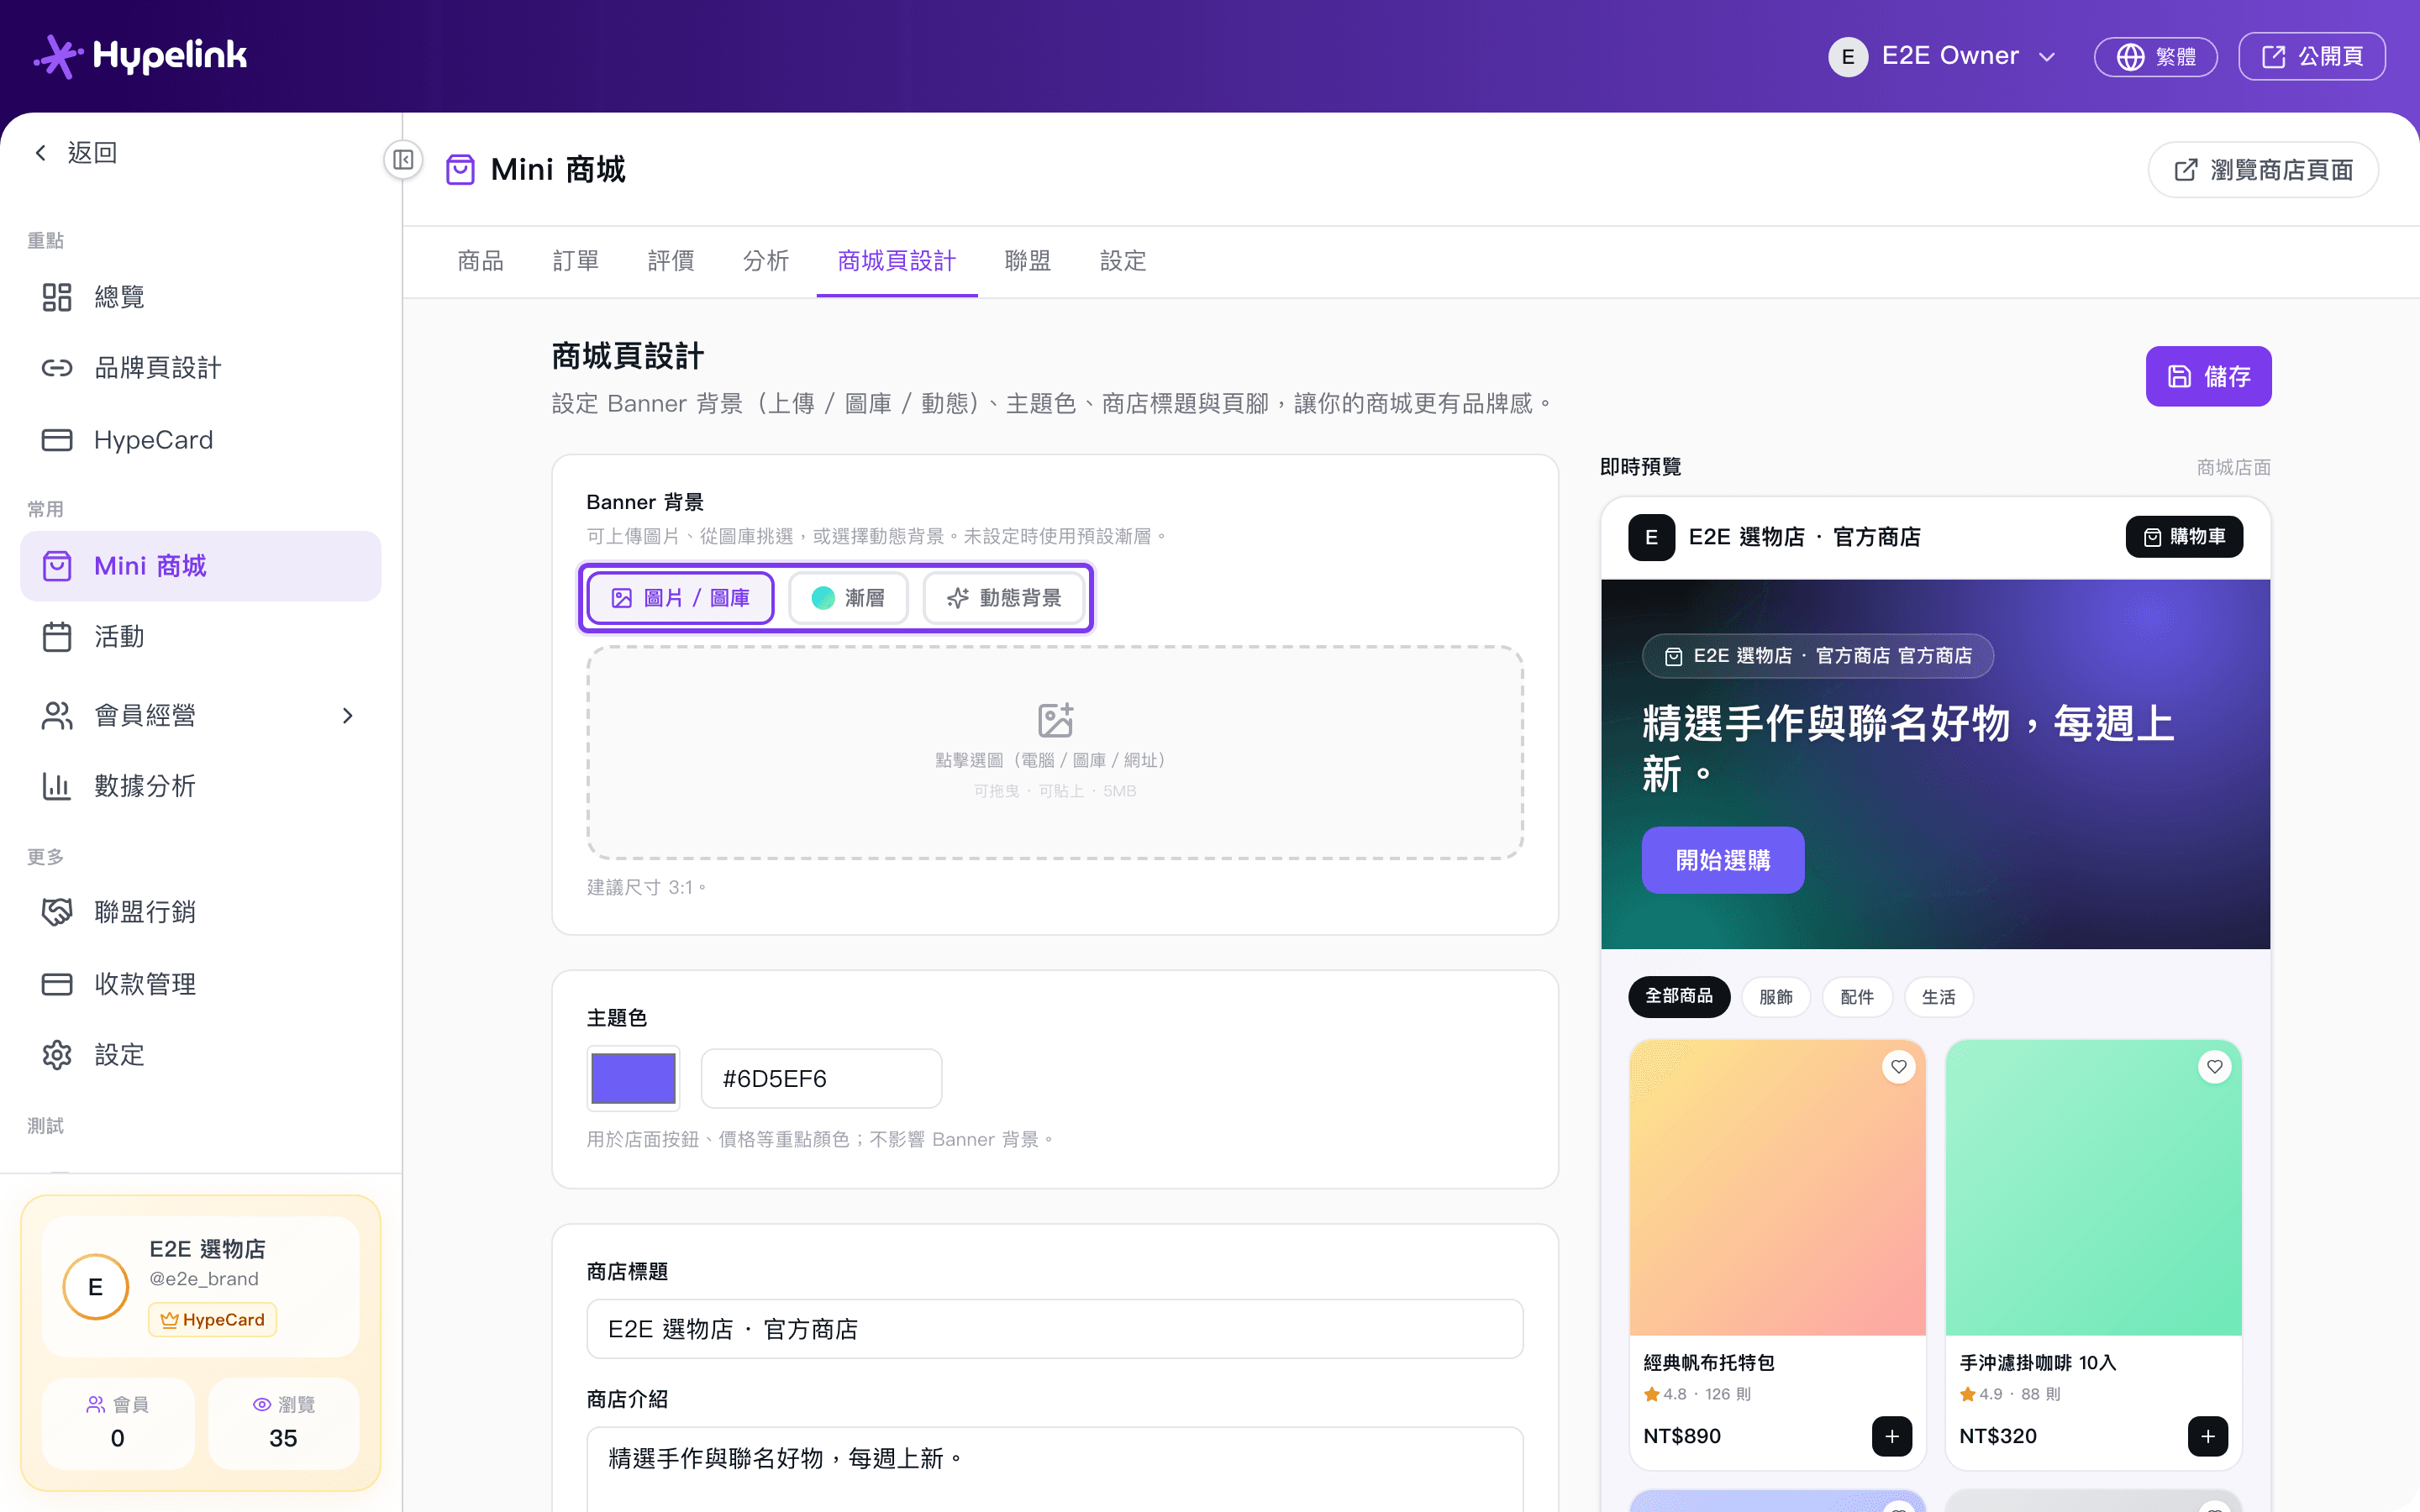Click the E2E 選物店 官方商店 banner badge

click(1818, 656)
